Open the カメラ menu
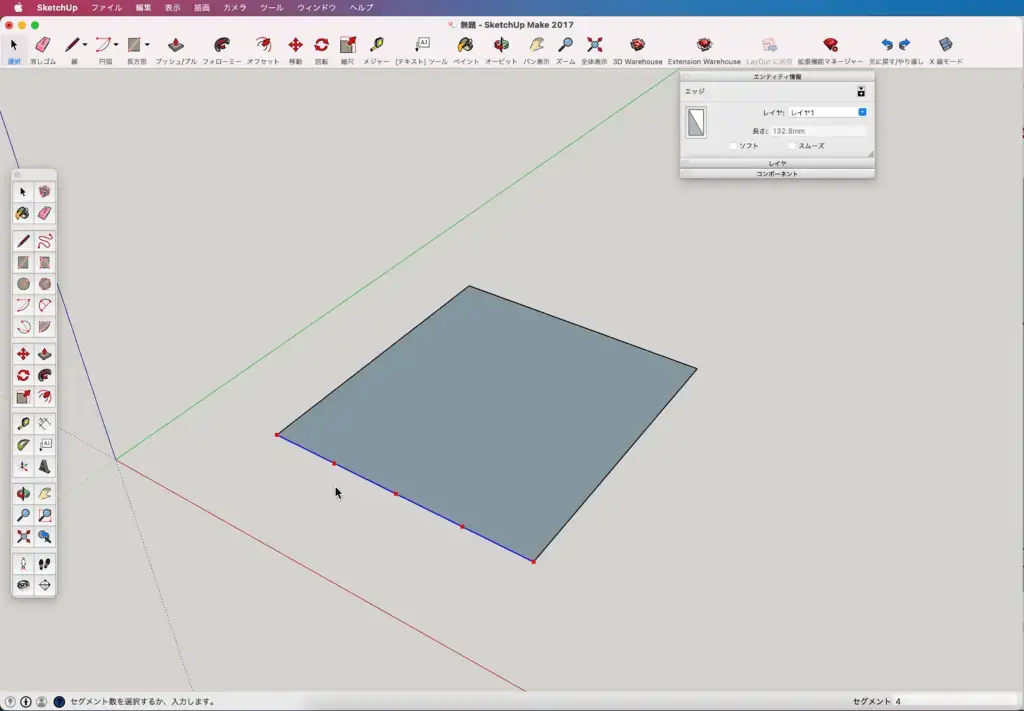Viewport: 1024px width, 711px height. click(x=234, y=8)
